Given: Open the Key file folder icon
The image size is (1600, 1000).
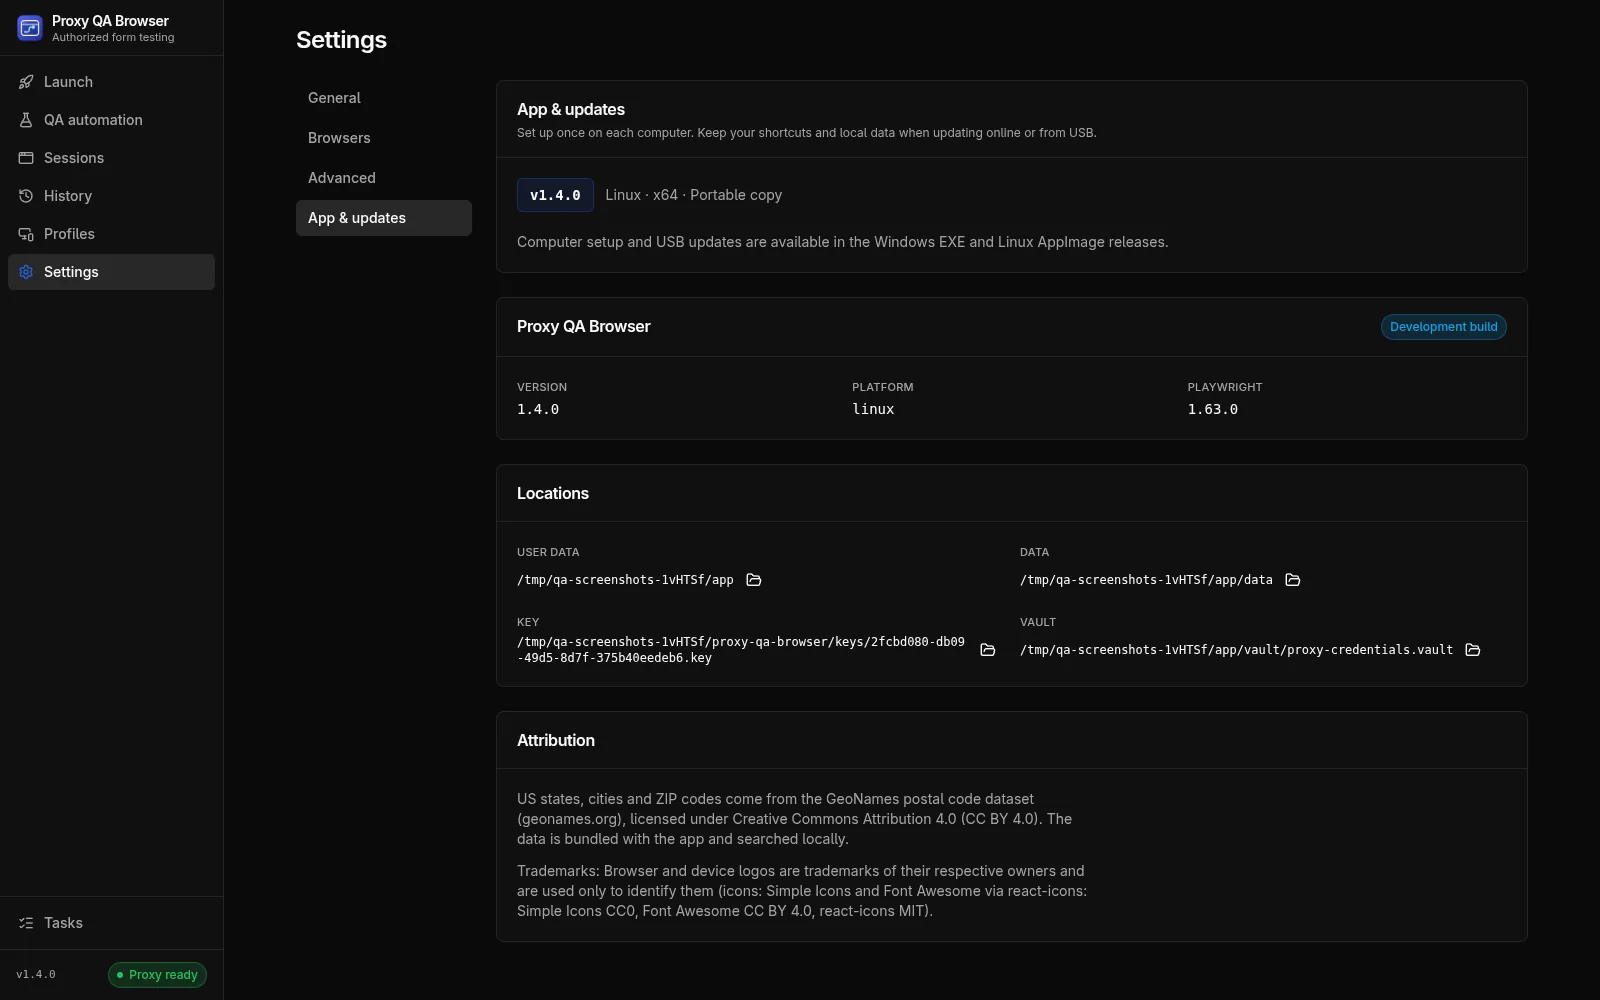Looking at the screenshot, I should (988, 650).
